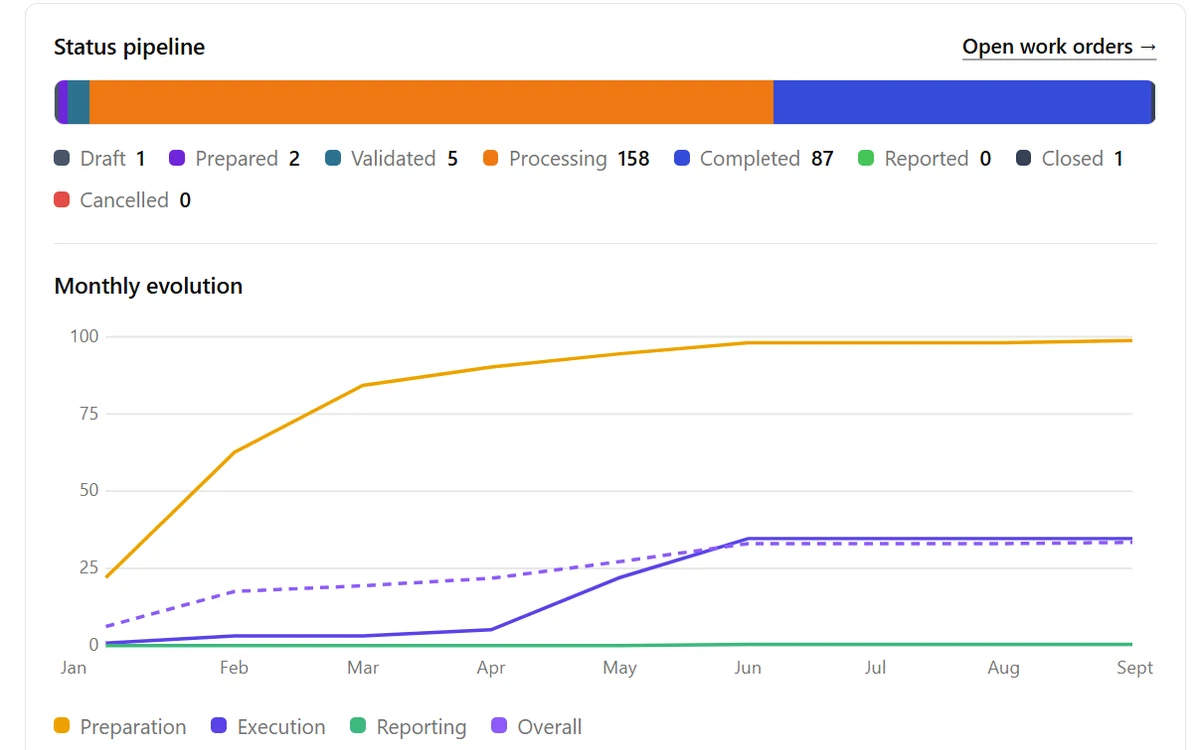Screen dimensions: 1200x750
Task: Click the Status pipeline heading
Action: pyautogui.click(x=129, y=47)
